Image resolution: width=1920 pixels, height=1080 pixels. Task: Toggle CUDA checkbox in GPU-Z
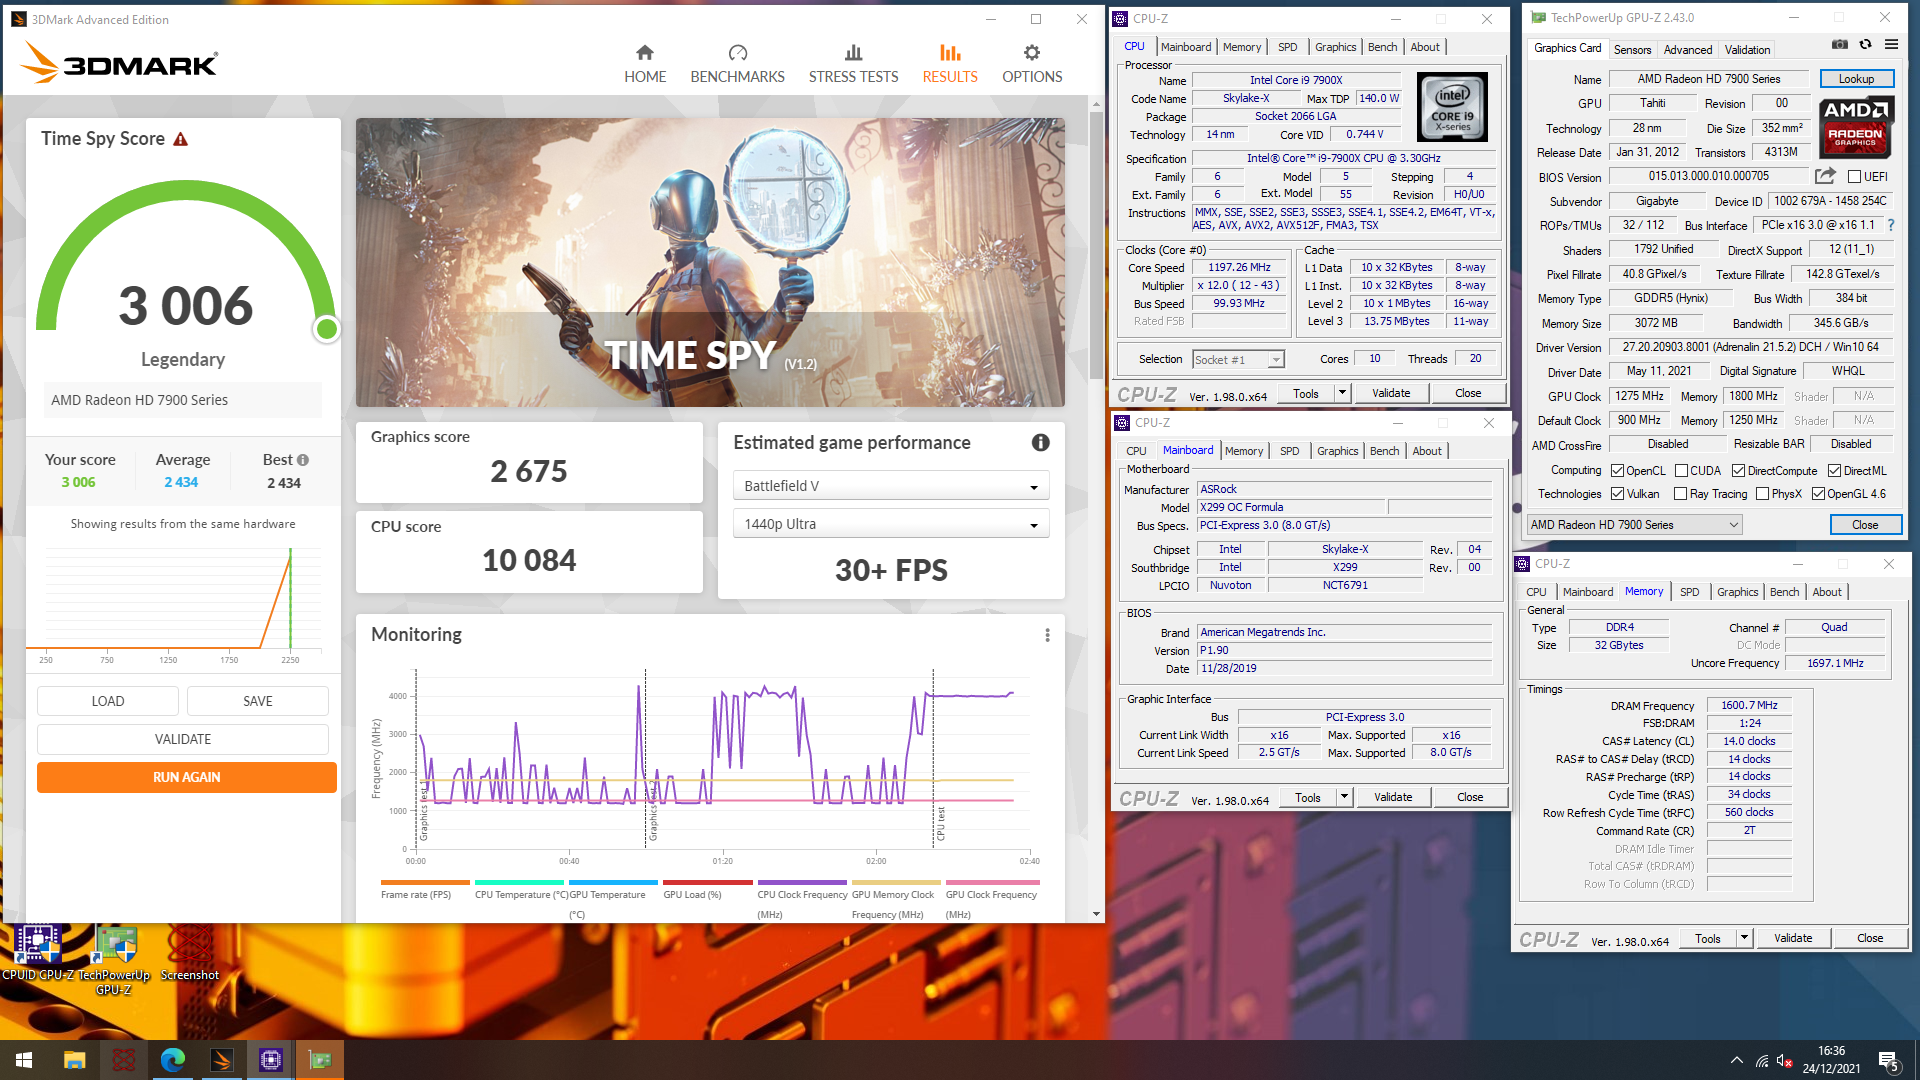click(x=1681, y=471)
